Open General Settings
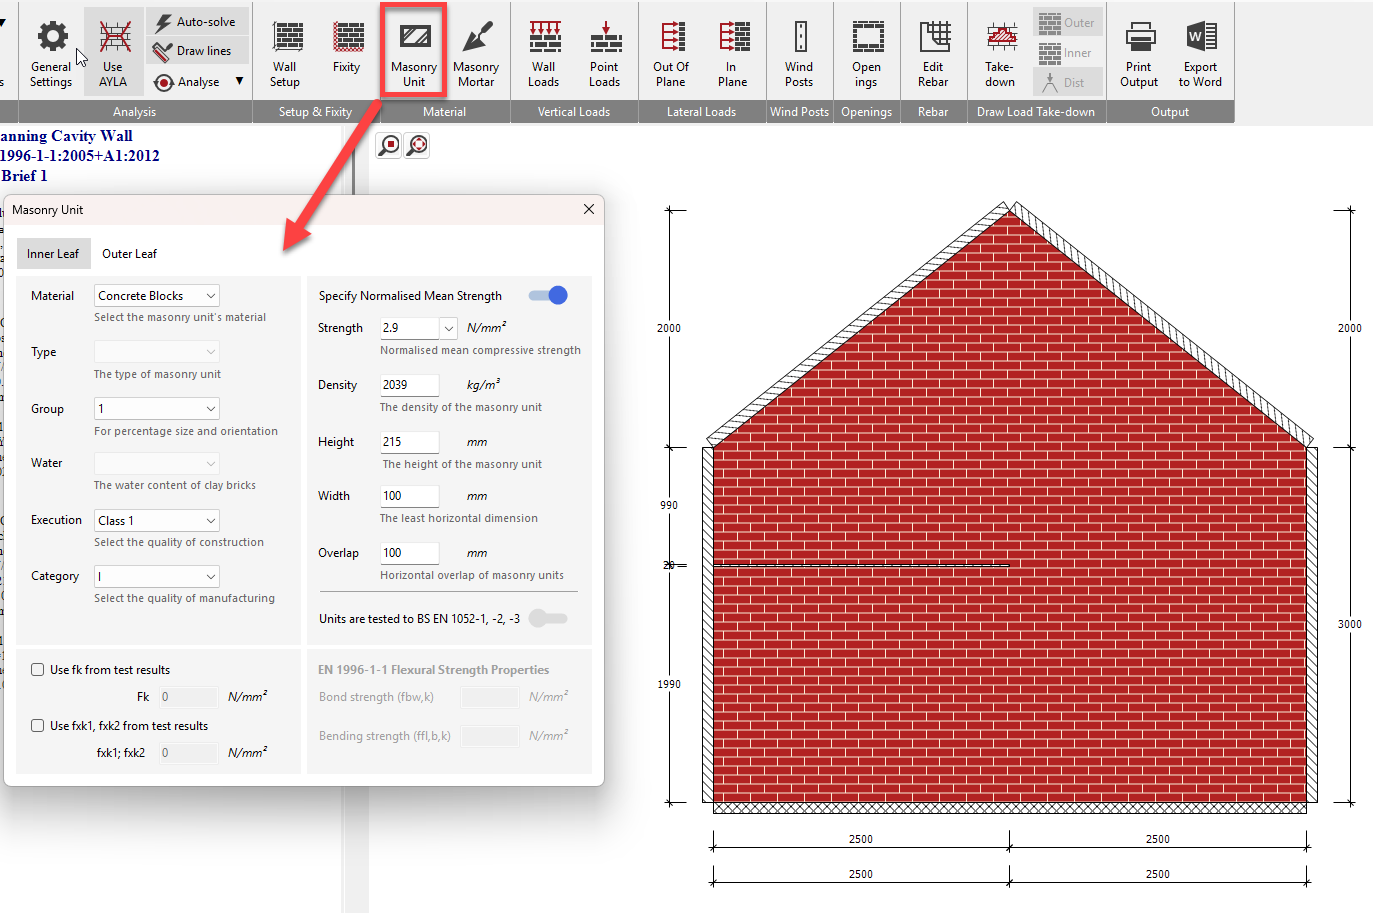Image resolution: width=1373 pixels, height=913 pixels. tap(50, 50)
